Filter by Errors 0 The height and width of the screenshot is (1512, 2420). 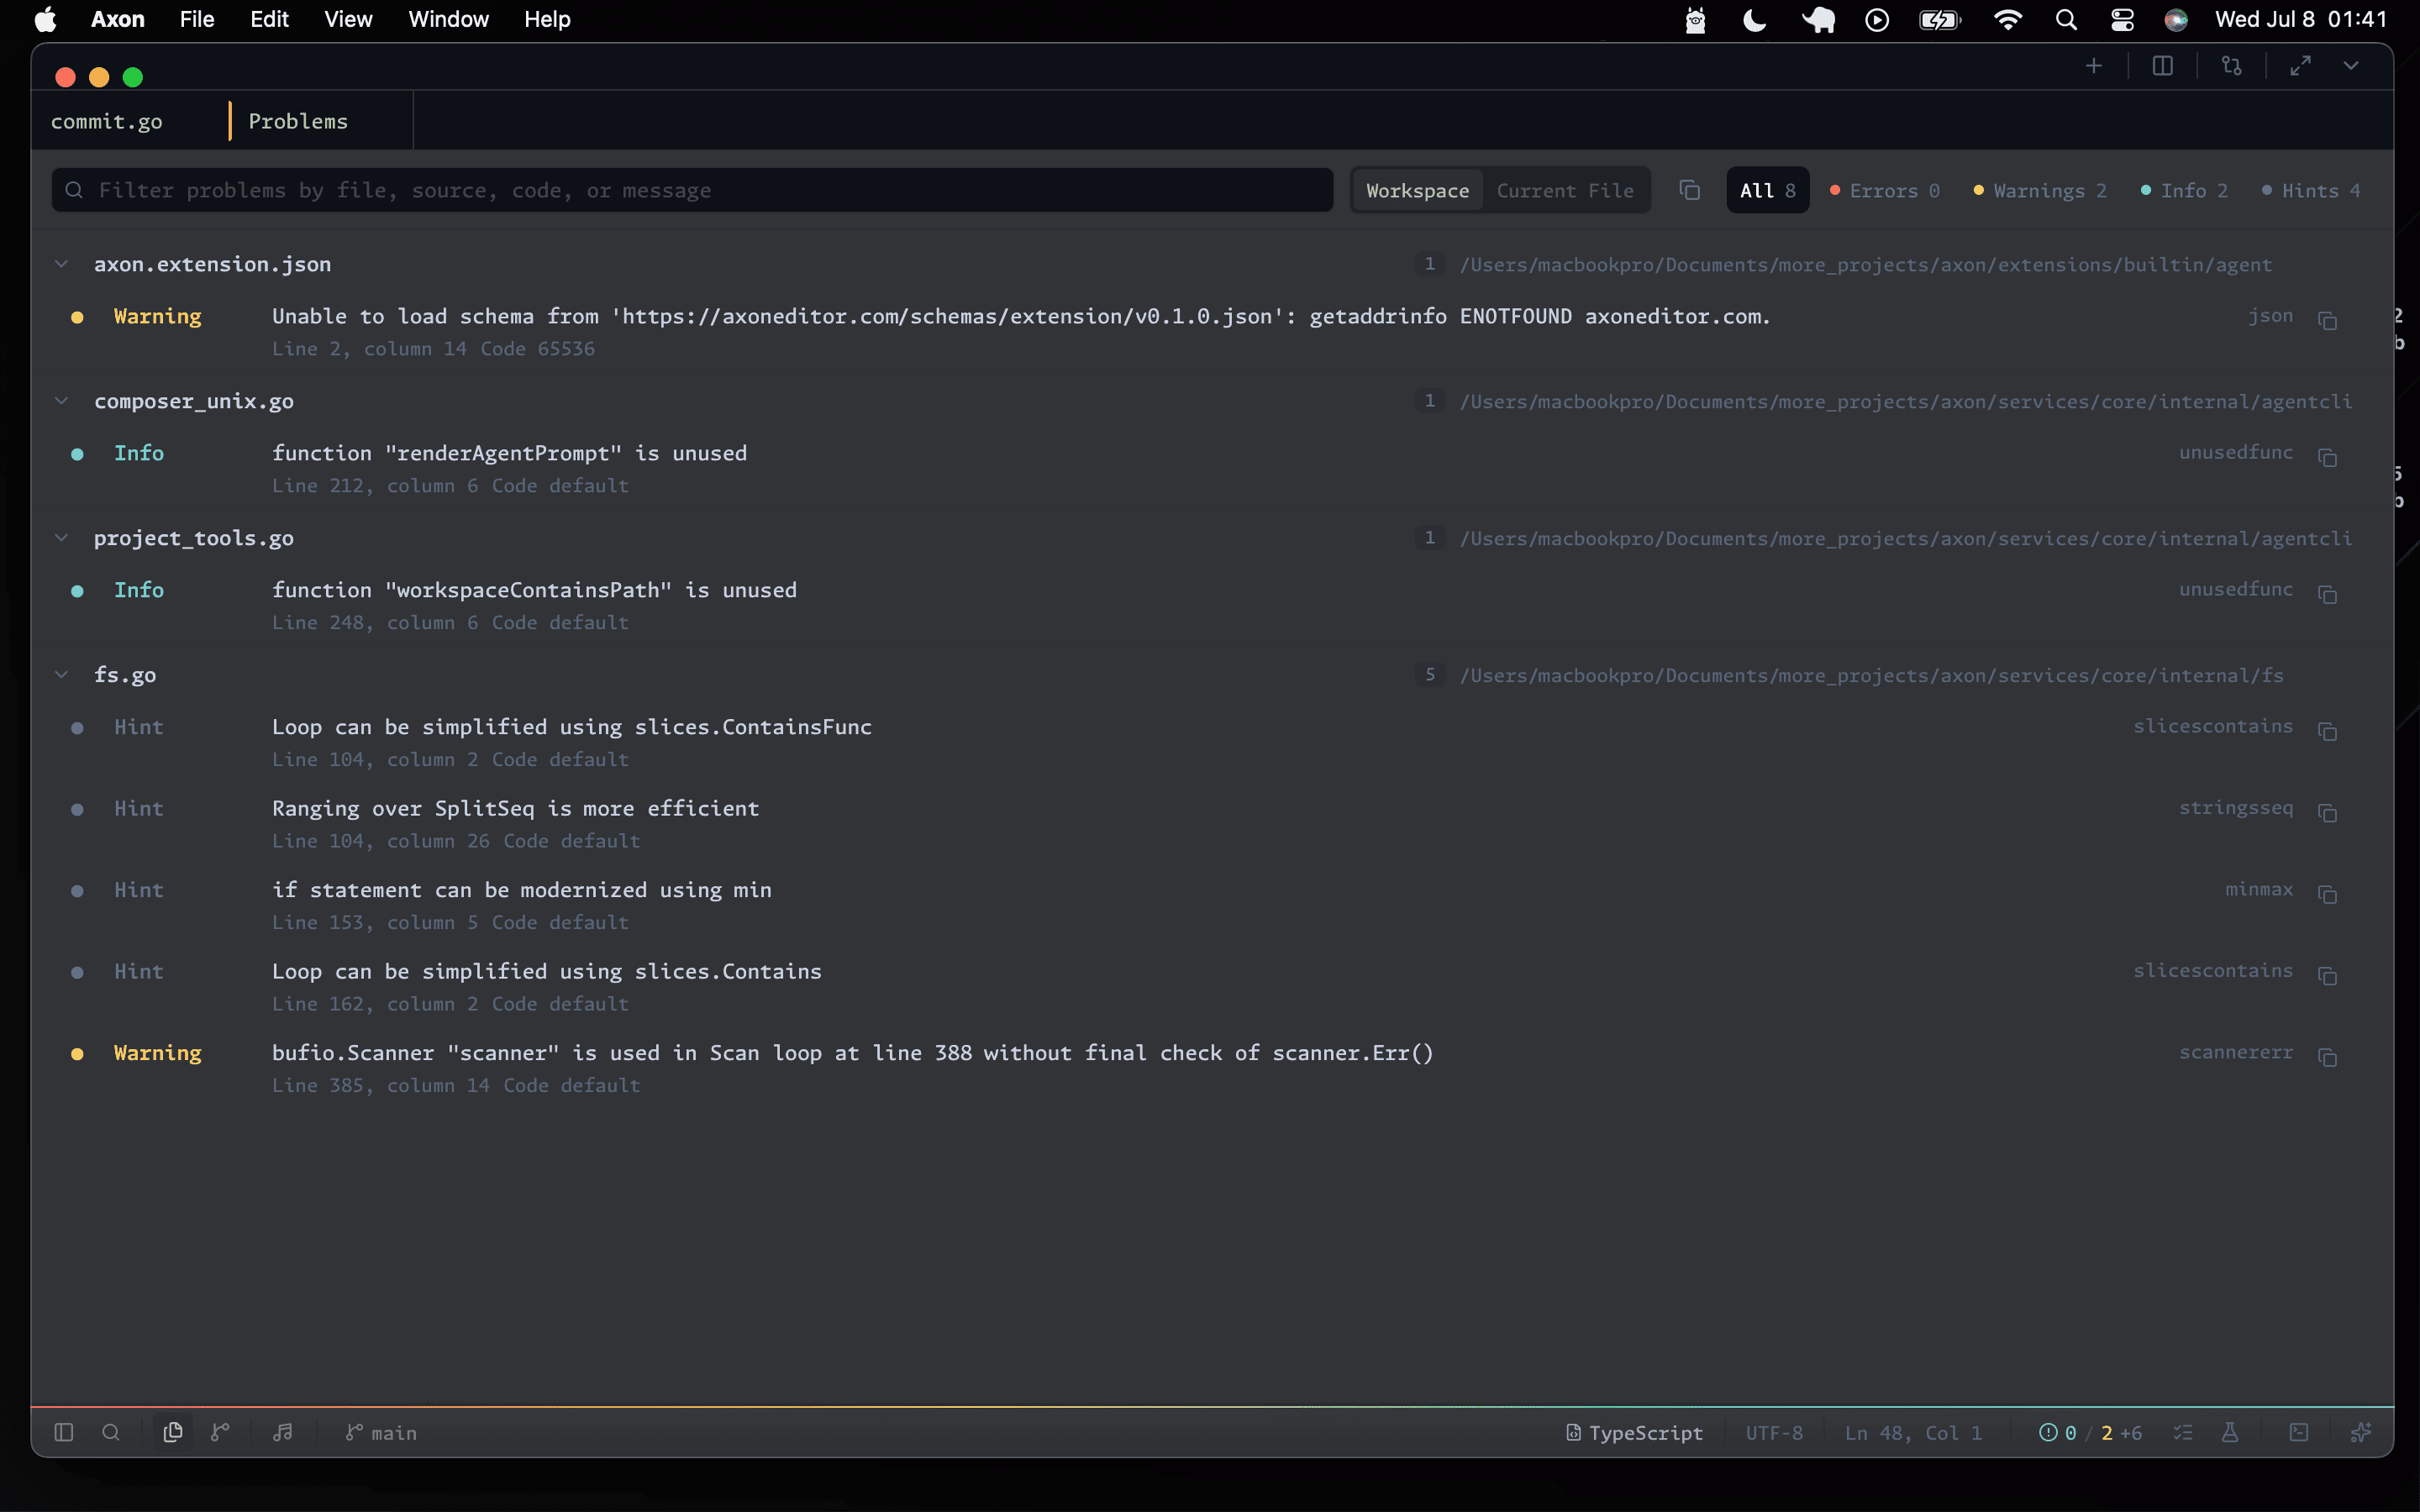point(1884,190)
